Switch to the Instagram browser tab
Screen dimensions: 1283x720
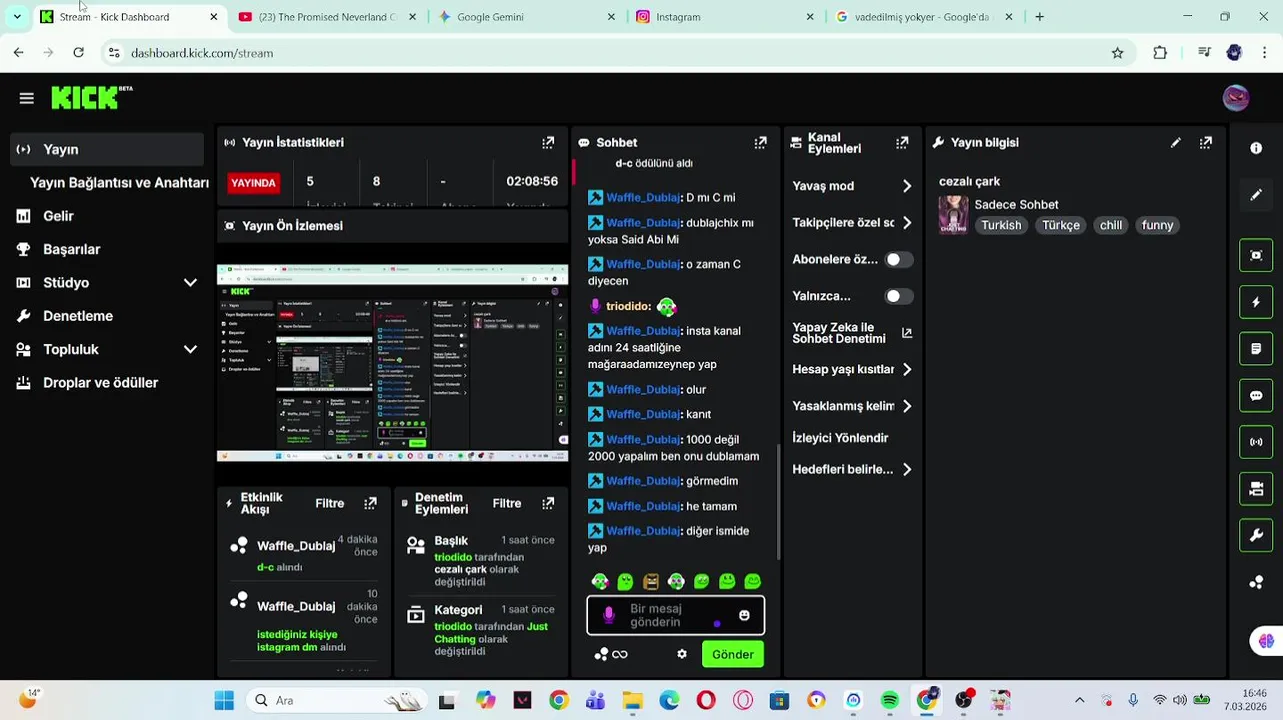(726, 17)
